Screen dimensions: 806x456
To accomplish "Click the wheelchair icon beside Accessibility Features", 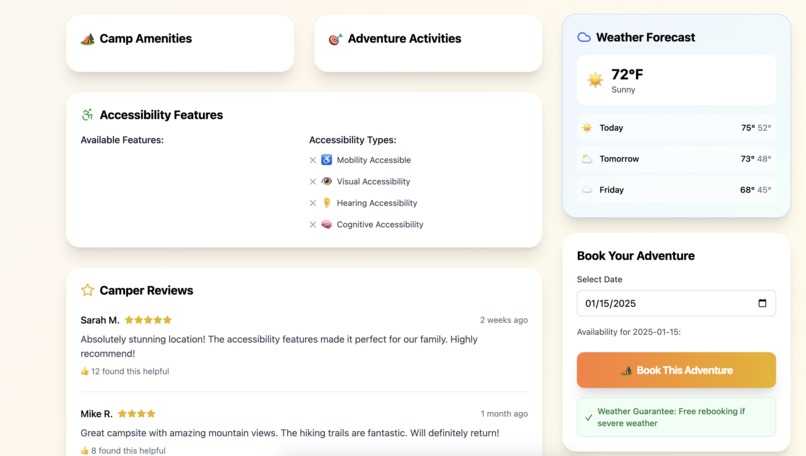I will point(87,115).
